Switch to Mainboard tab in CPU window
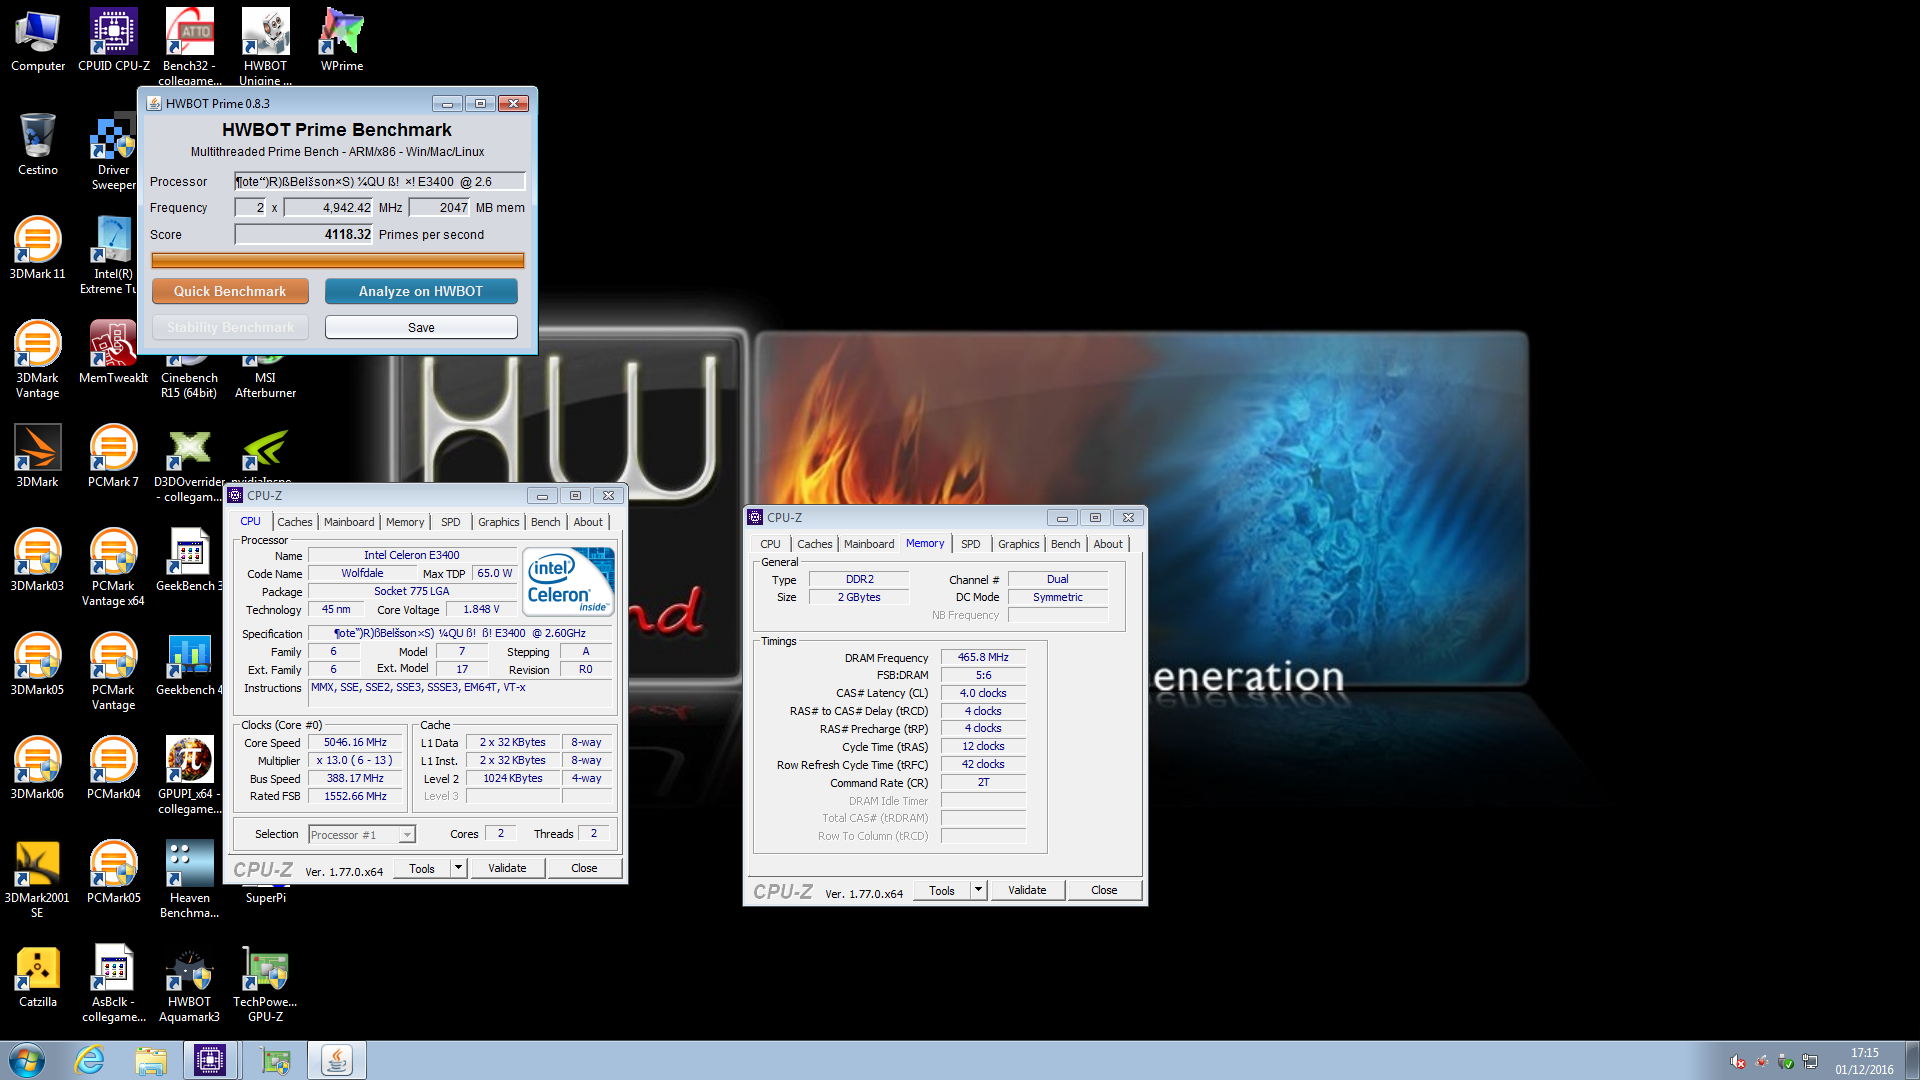 click(x=349, y=522)
